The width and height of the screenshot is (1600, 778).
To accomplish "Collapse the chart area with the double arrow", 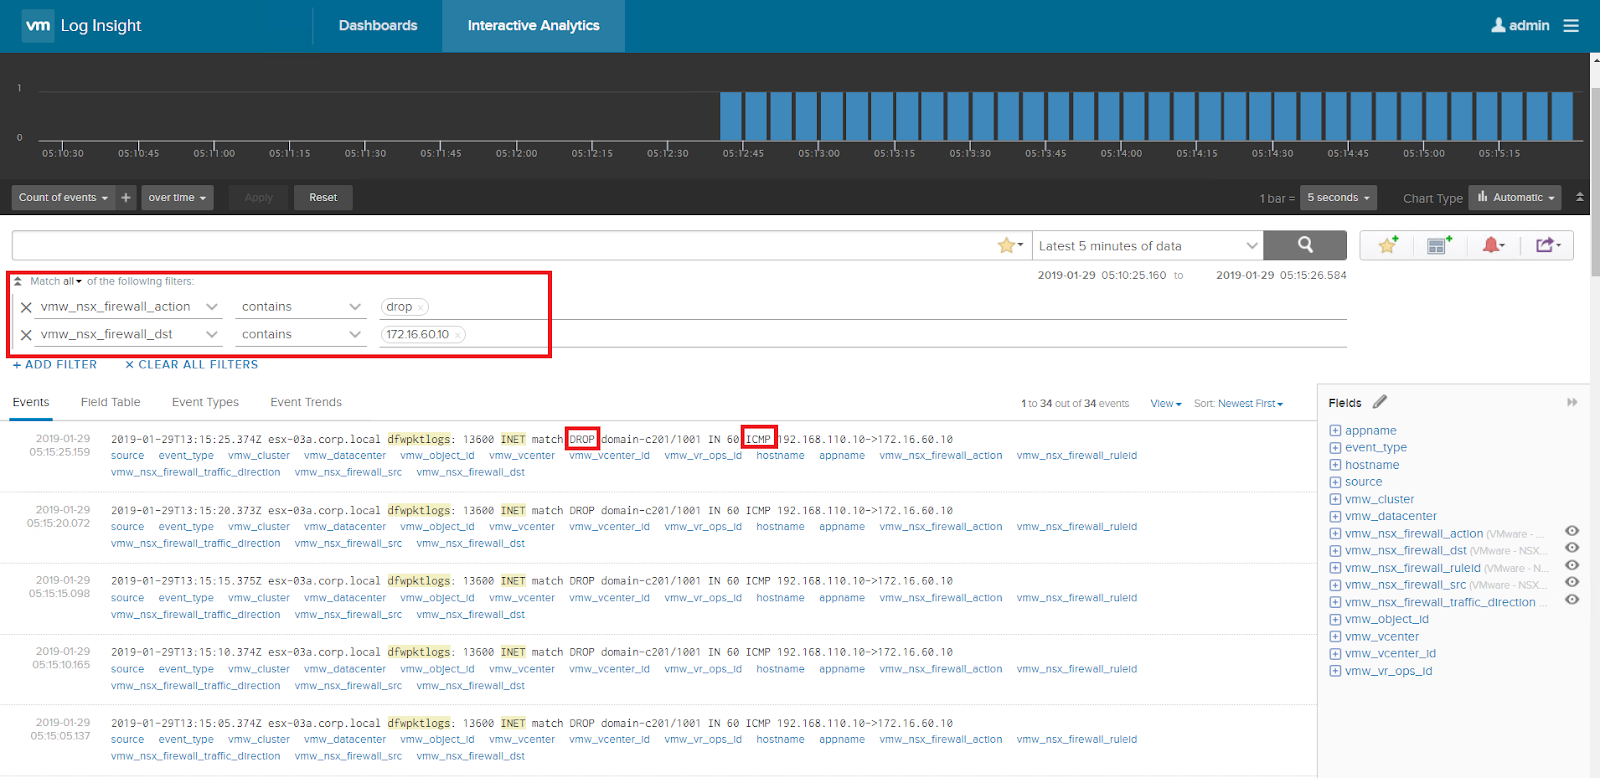I will [x=1580, y=197].
